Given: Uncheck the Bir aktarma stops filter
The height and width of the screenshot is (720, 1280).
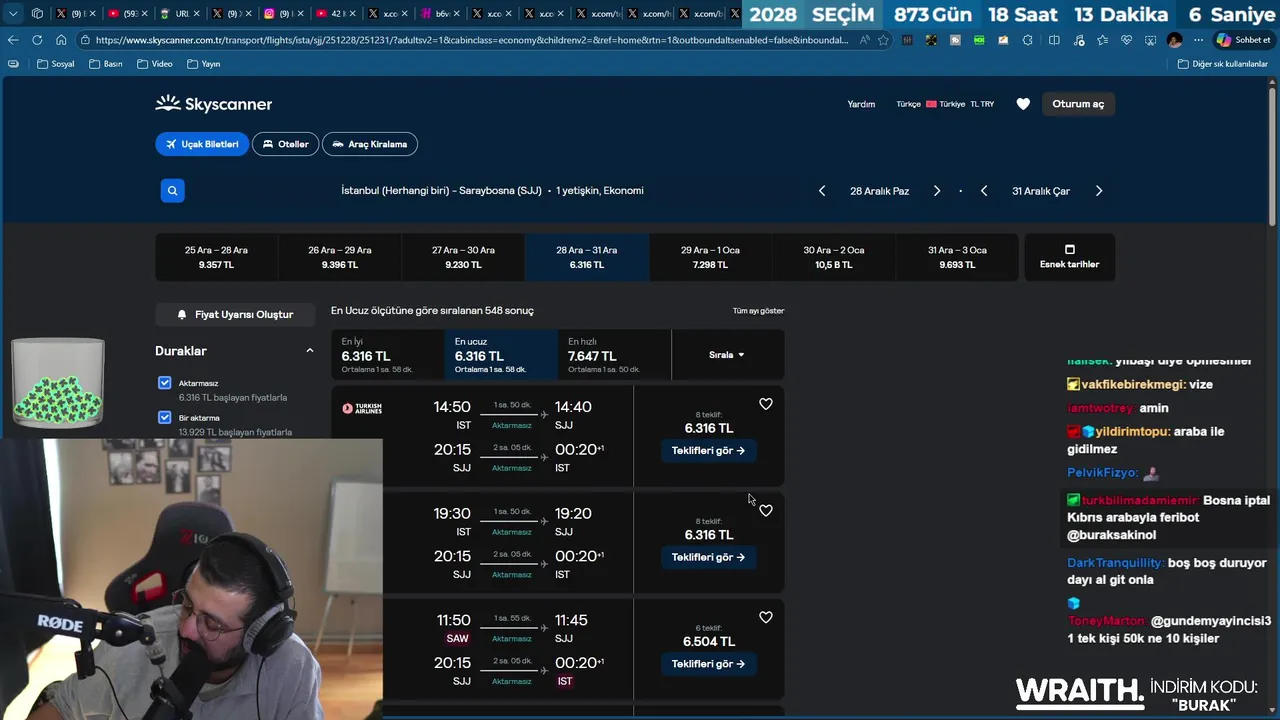Looking at the screenshot, I should point(164,417).
